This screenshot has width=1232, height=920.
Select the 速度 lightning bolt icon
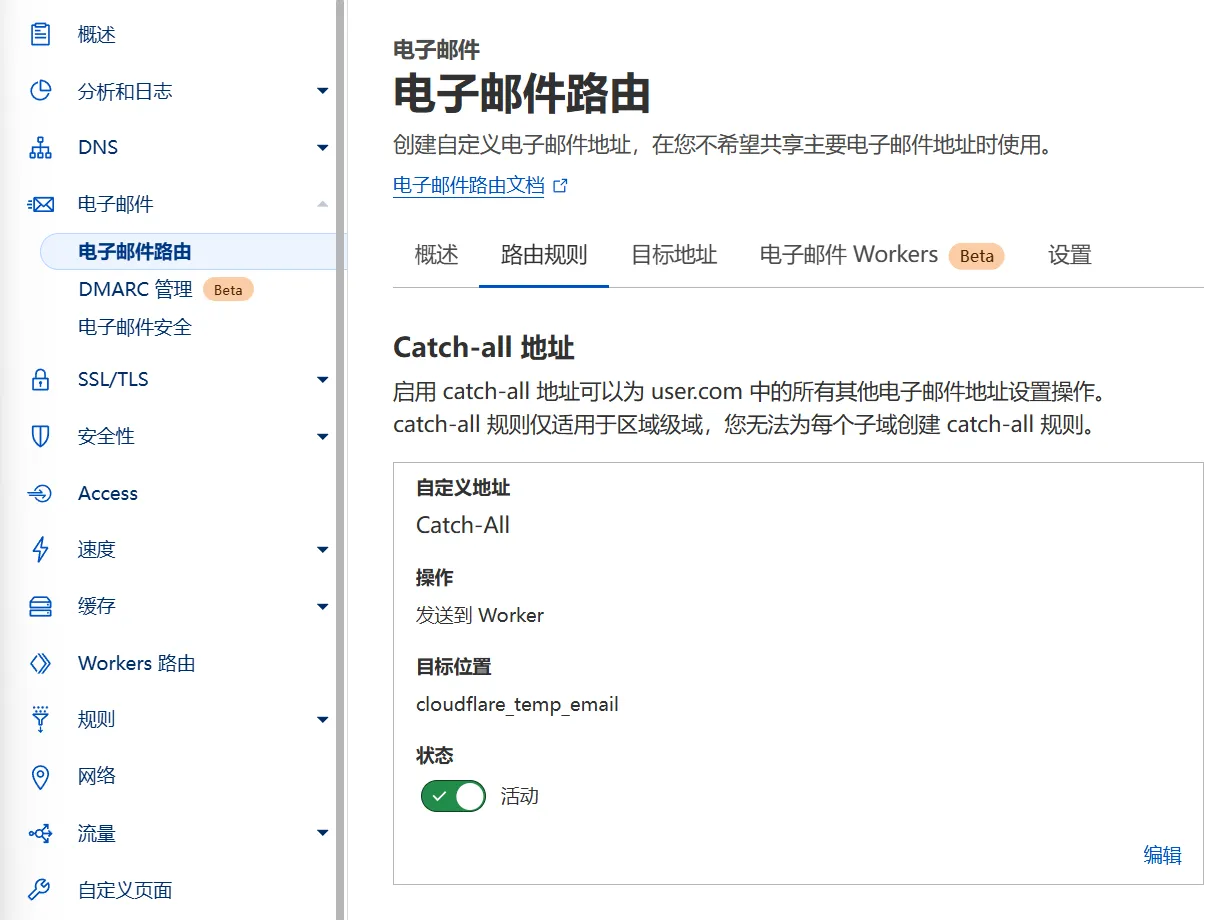coord(40,549)
